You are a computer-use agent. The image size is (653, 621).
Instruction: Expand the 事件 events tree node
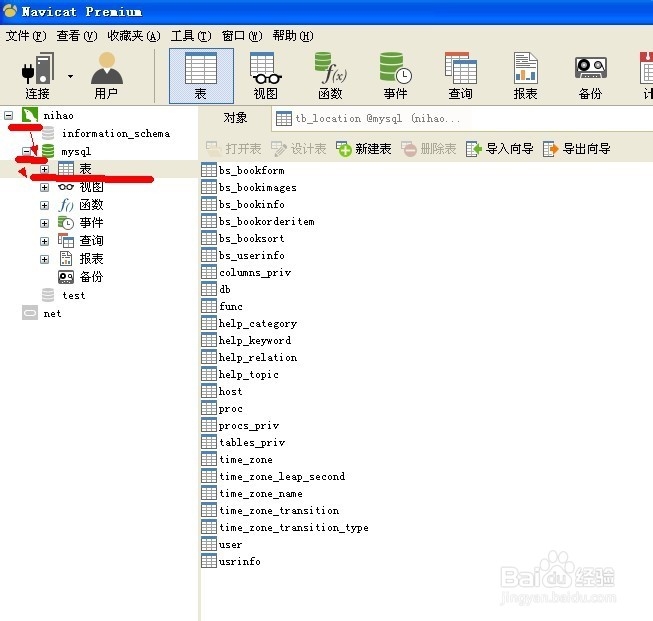coord(45,223)
